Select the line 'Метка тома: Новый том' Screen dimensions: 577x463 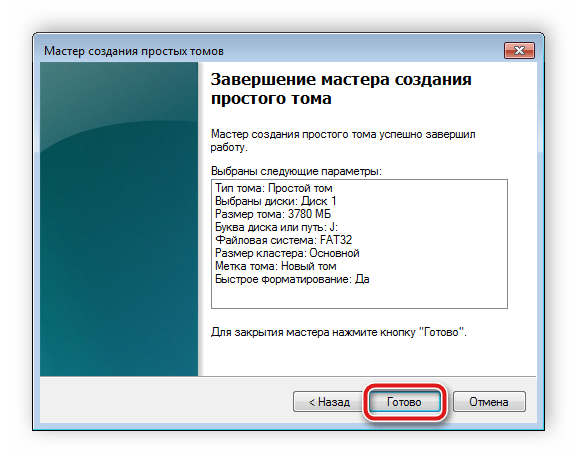[276, 266]
